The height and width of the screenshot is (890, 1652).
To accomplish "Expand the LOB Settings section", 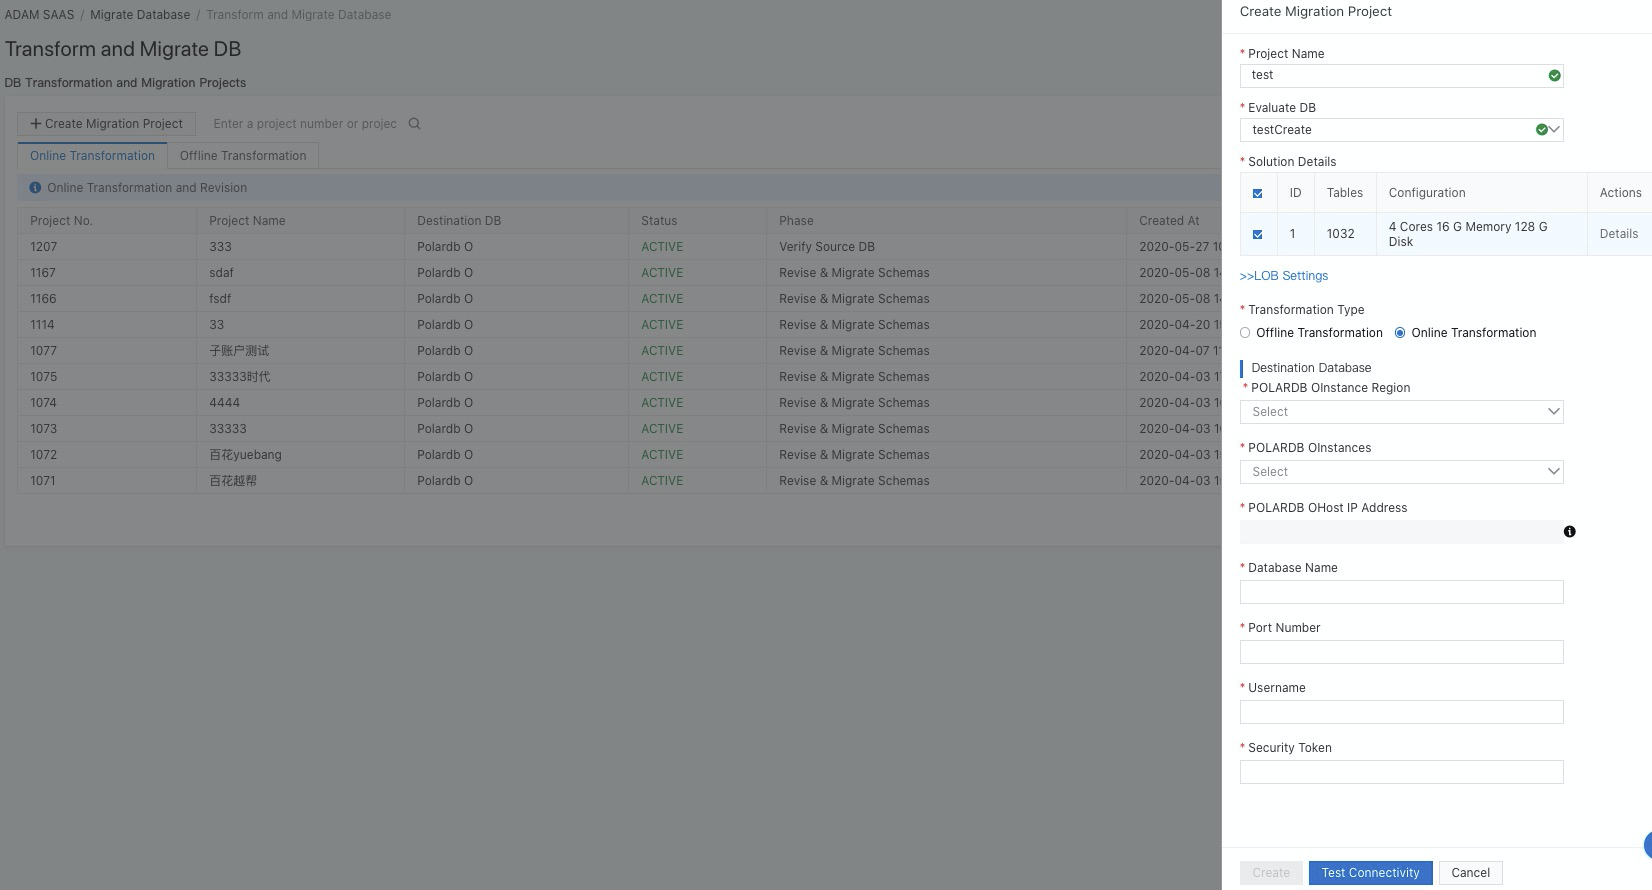I will coord(1284,276).
